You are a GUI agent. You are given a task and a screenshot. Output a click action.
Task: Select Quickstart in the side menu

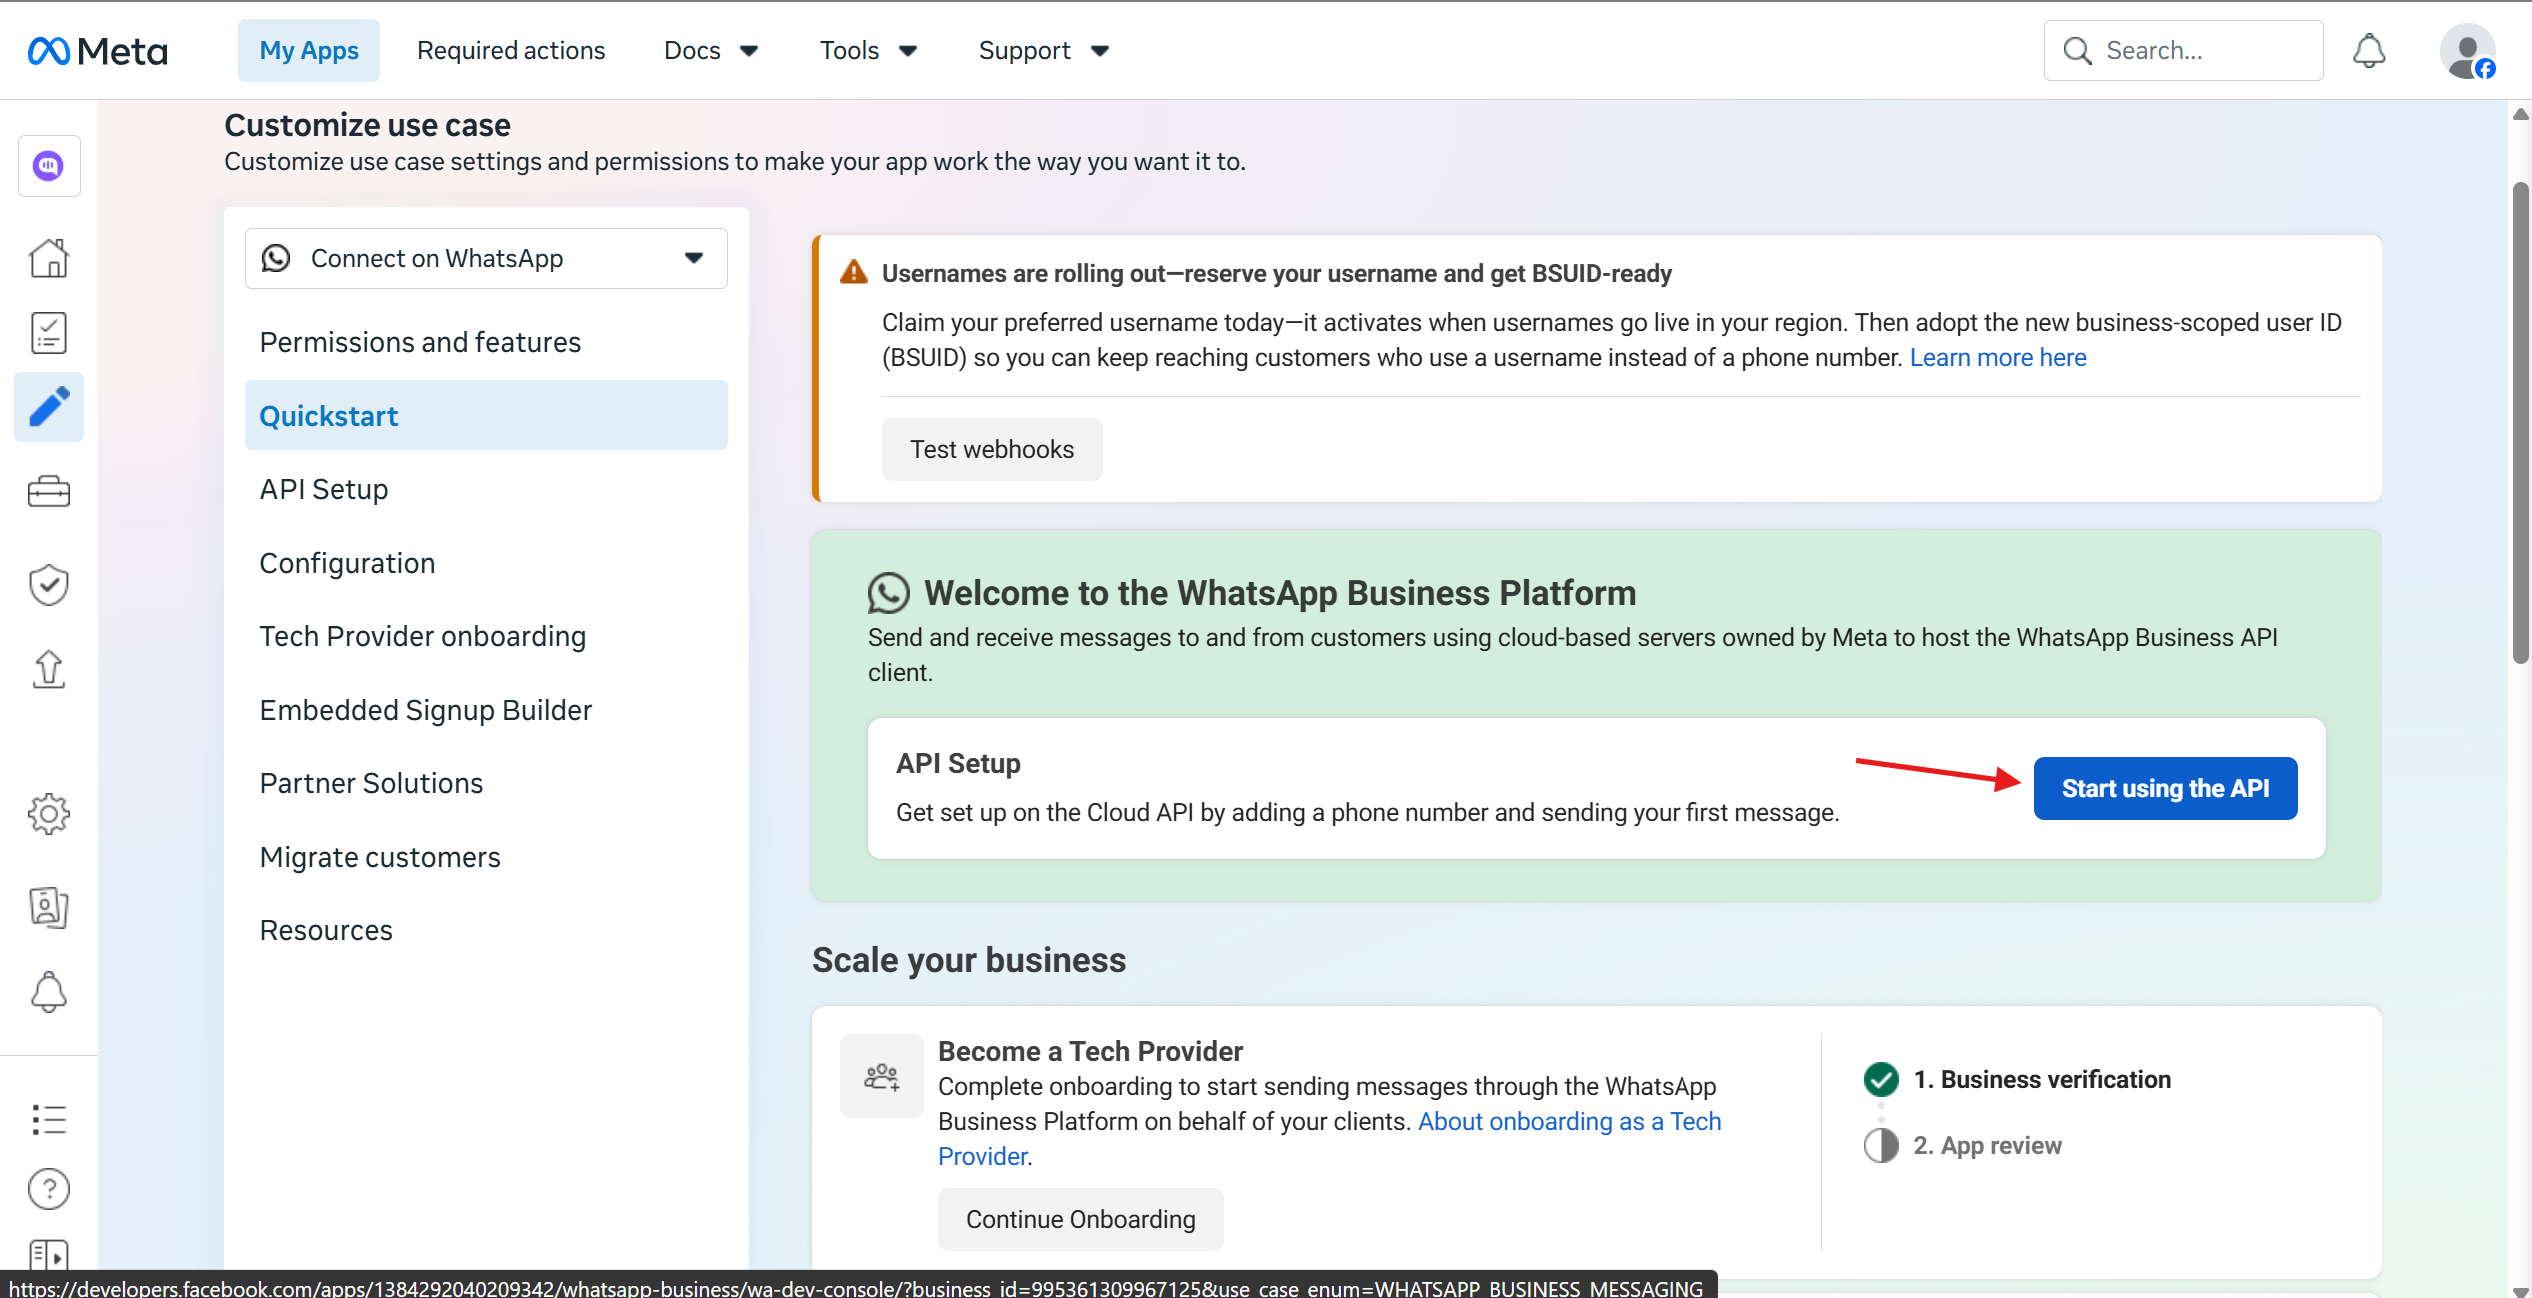coord(486,415)
